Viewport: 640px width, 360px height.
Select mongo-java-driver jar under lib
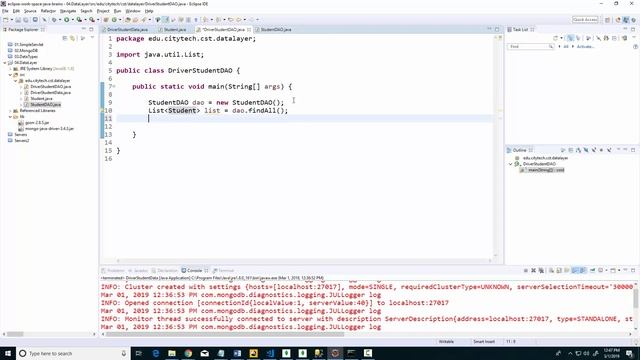click(49, 129)
